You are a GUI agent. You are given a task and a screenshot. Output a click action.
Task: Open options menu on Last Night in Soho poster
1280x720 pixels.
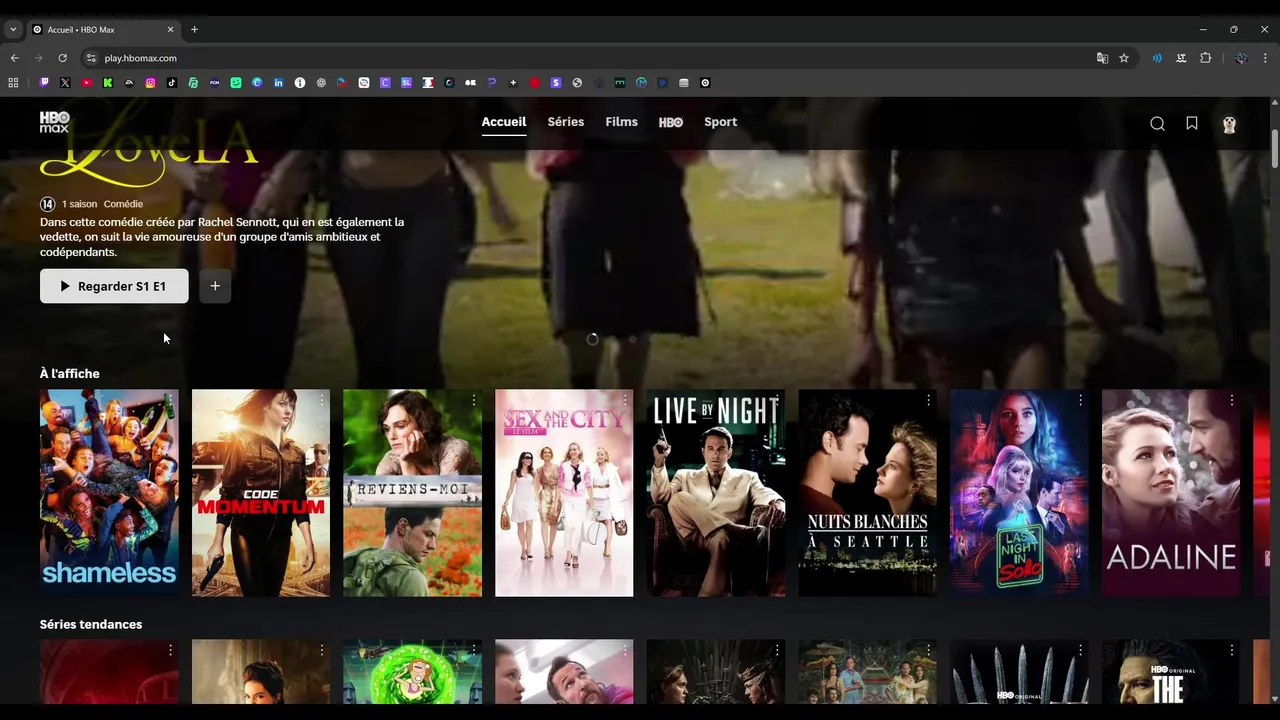tap(1080, 400)
